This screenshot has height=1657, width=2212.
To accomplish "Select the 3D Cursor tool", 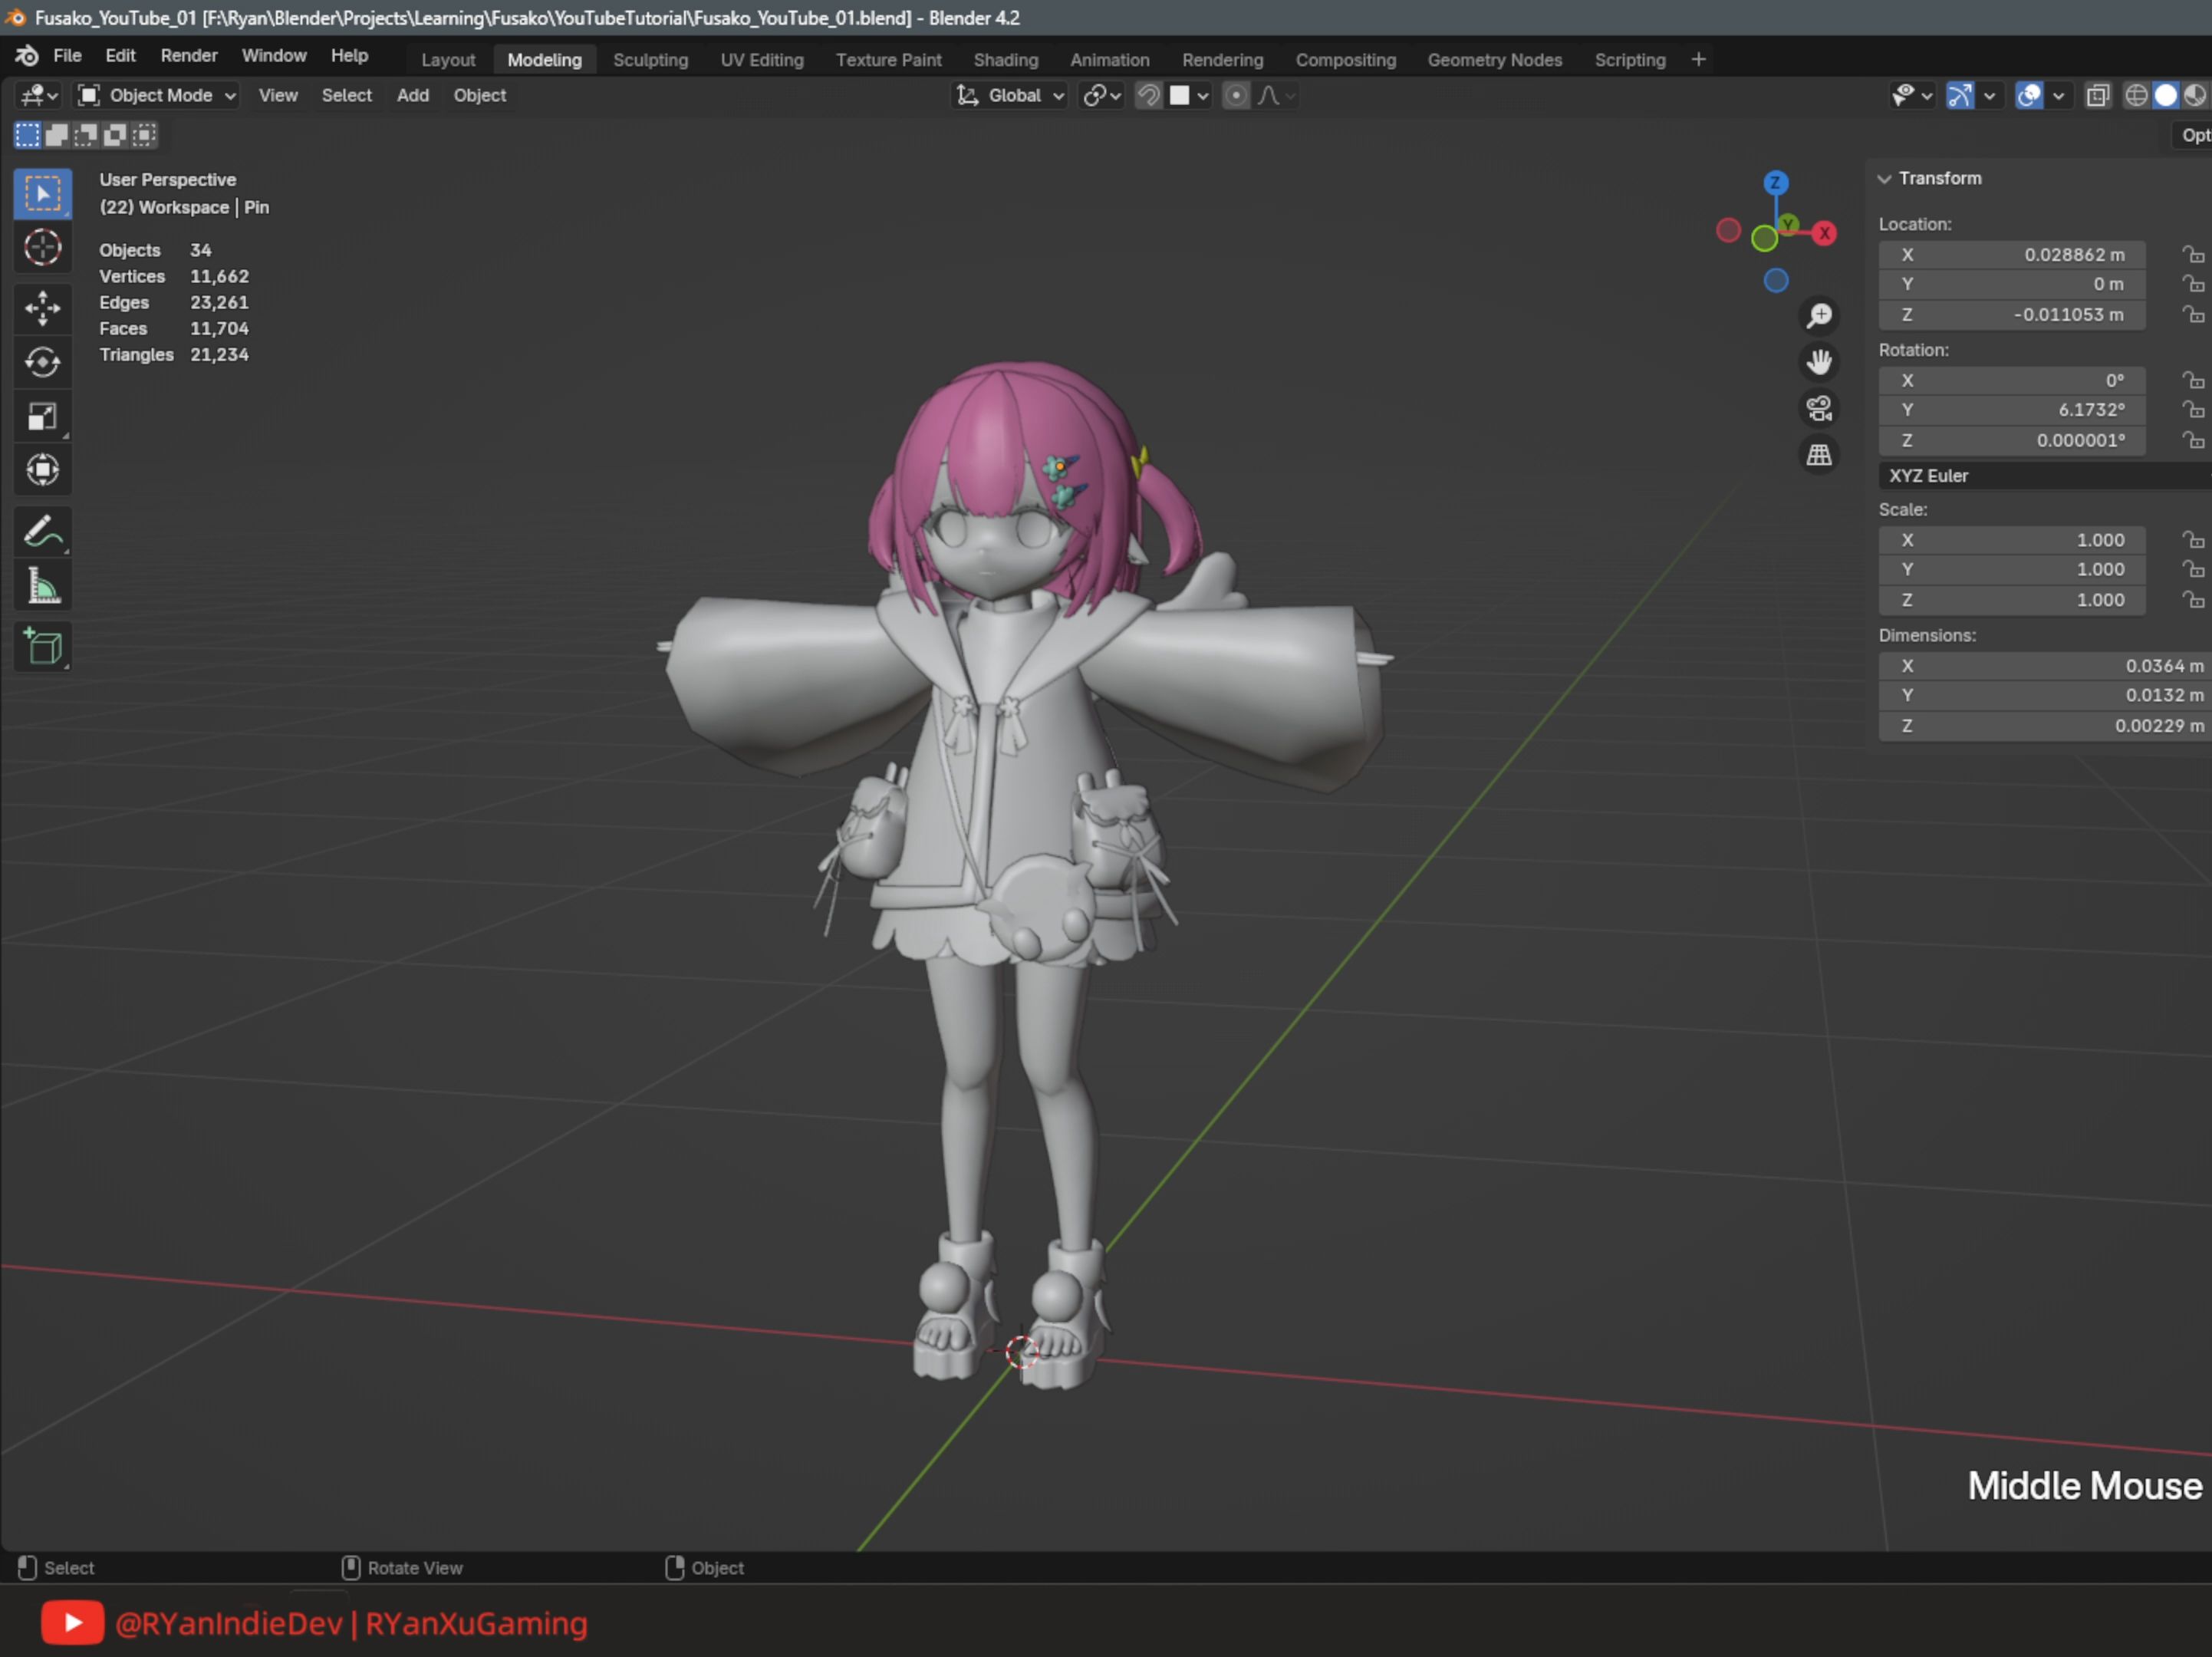I will coord(42,247).
